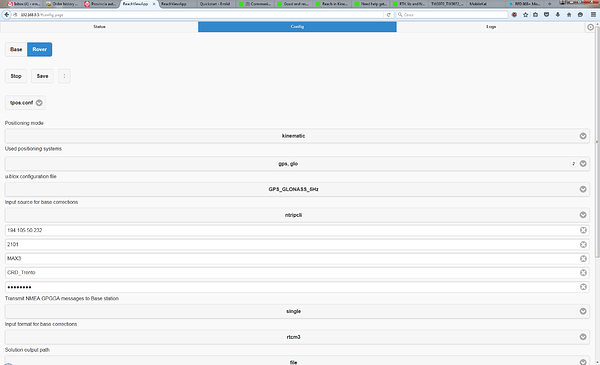Open a new browser tab with plus
The image size is (600, 365).
(x=549, y=4)
